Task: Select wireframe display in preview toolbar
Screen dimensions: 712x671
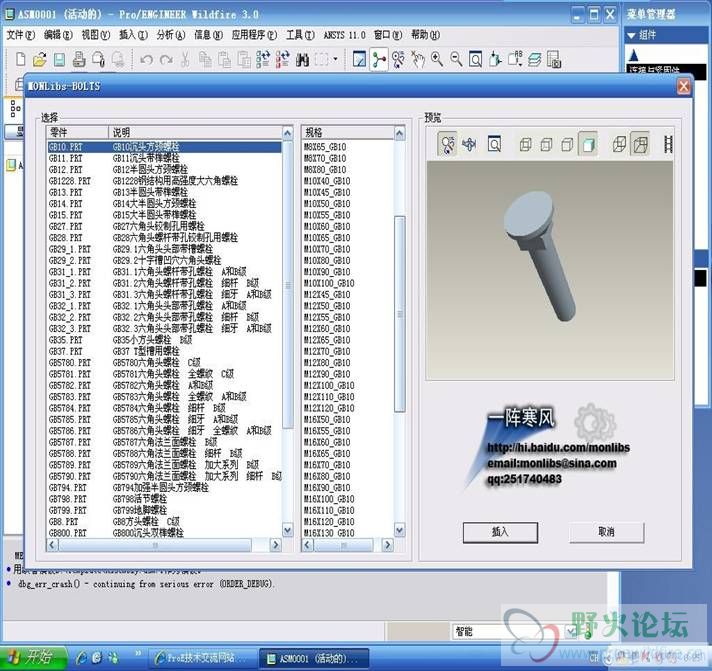Action: point(525,145)
